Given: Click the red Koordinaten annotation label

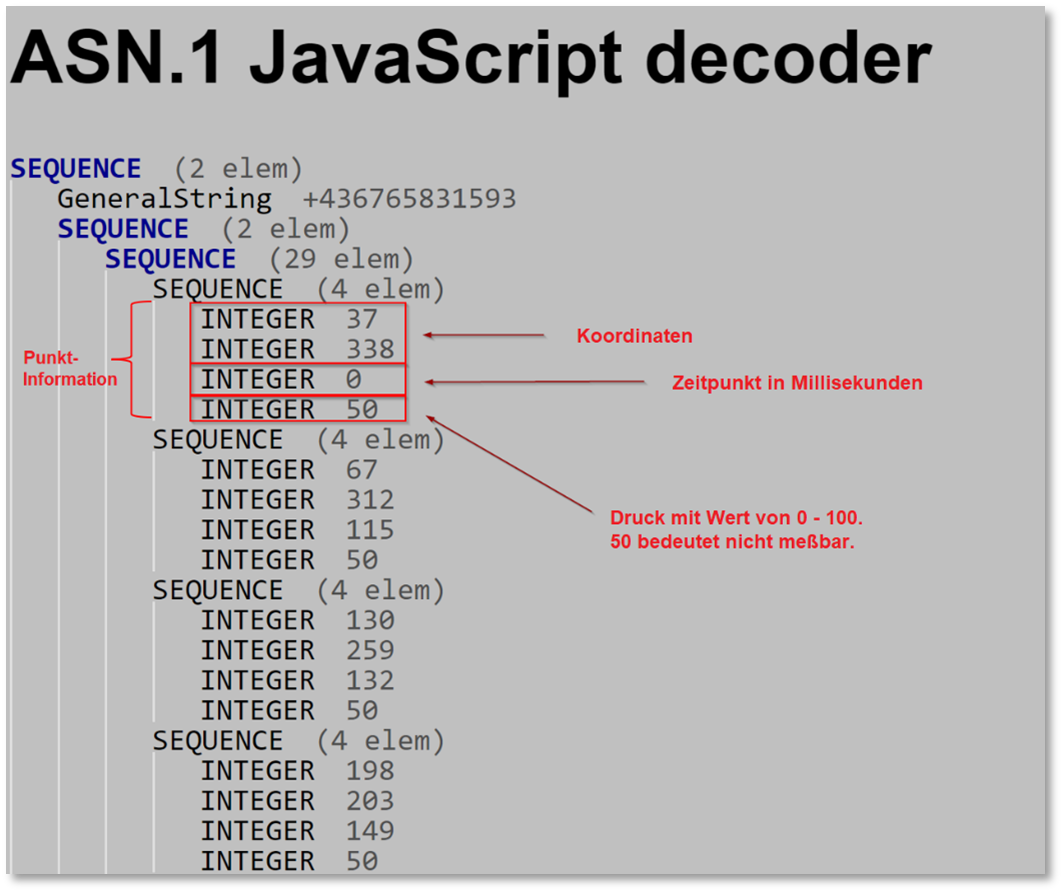Looking at the screenshot, I should click(x=634, y=336).
